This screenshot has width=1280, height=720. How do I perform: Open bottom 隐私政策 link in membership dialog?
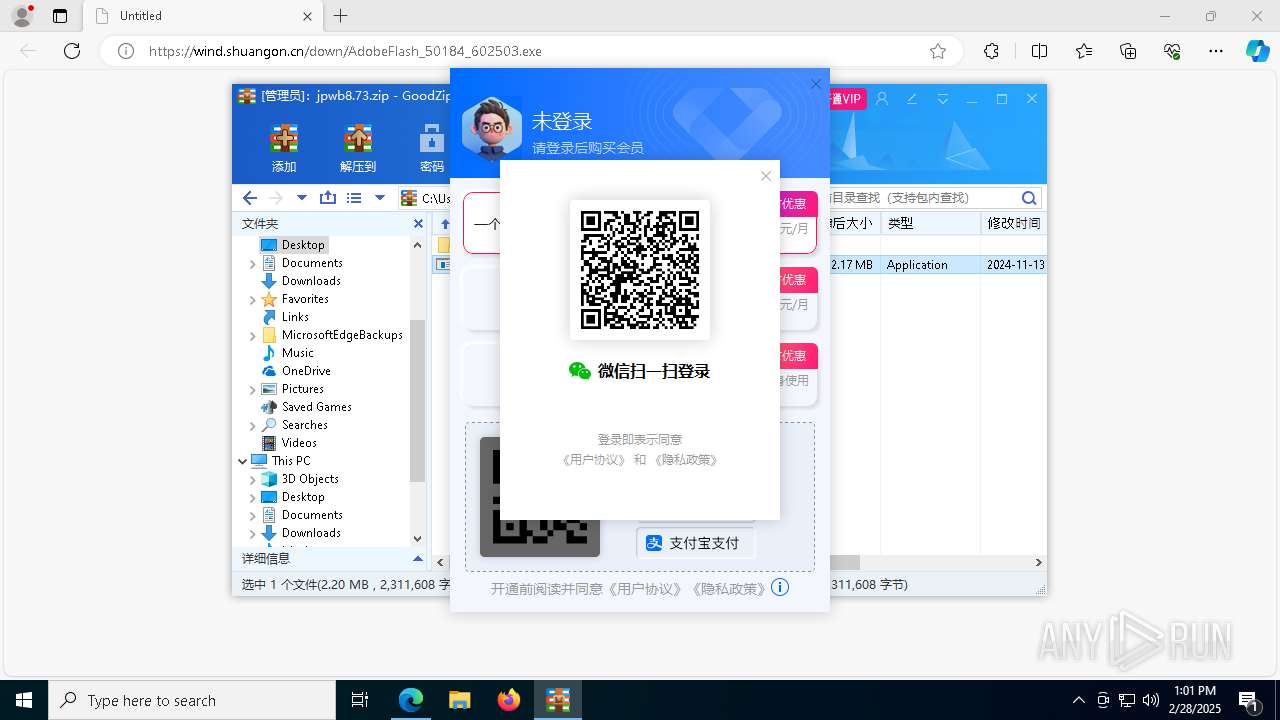[x=728, y=589]
